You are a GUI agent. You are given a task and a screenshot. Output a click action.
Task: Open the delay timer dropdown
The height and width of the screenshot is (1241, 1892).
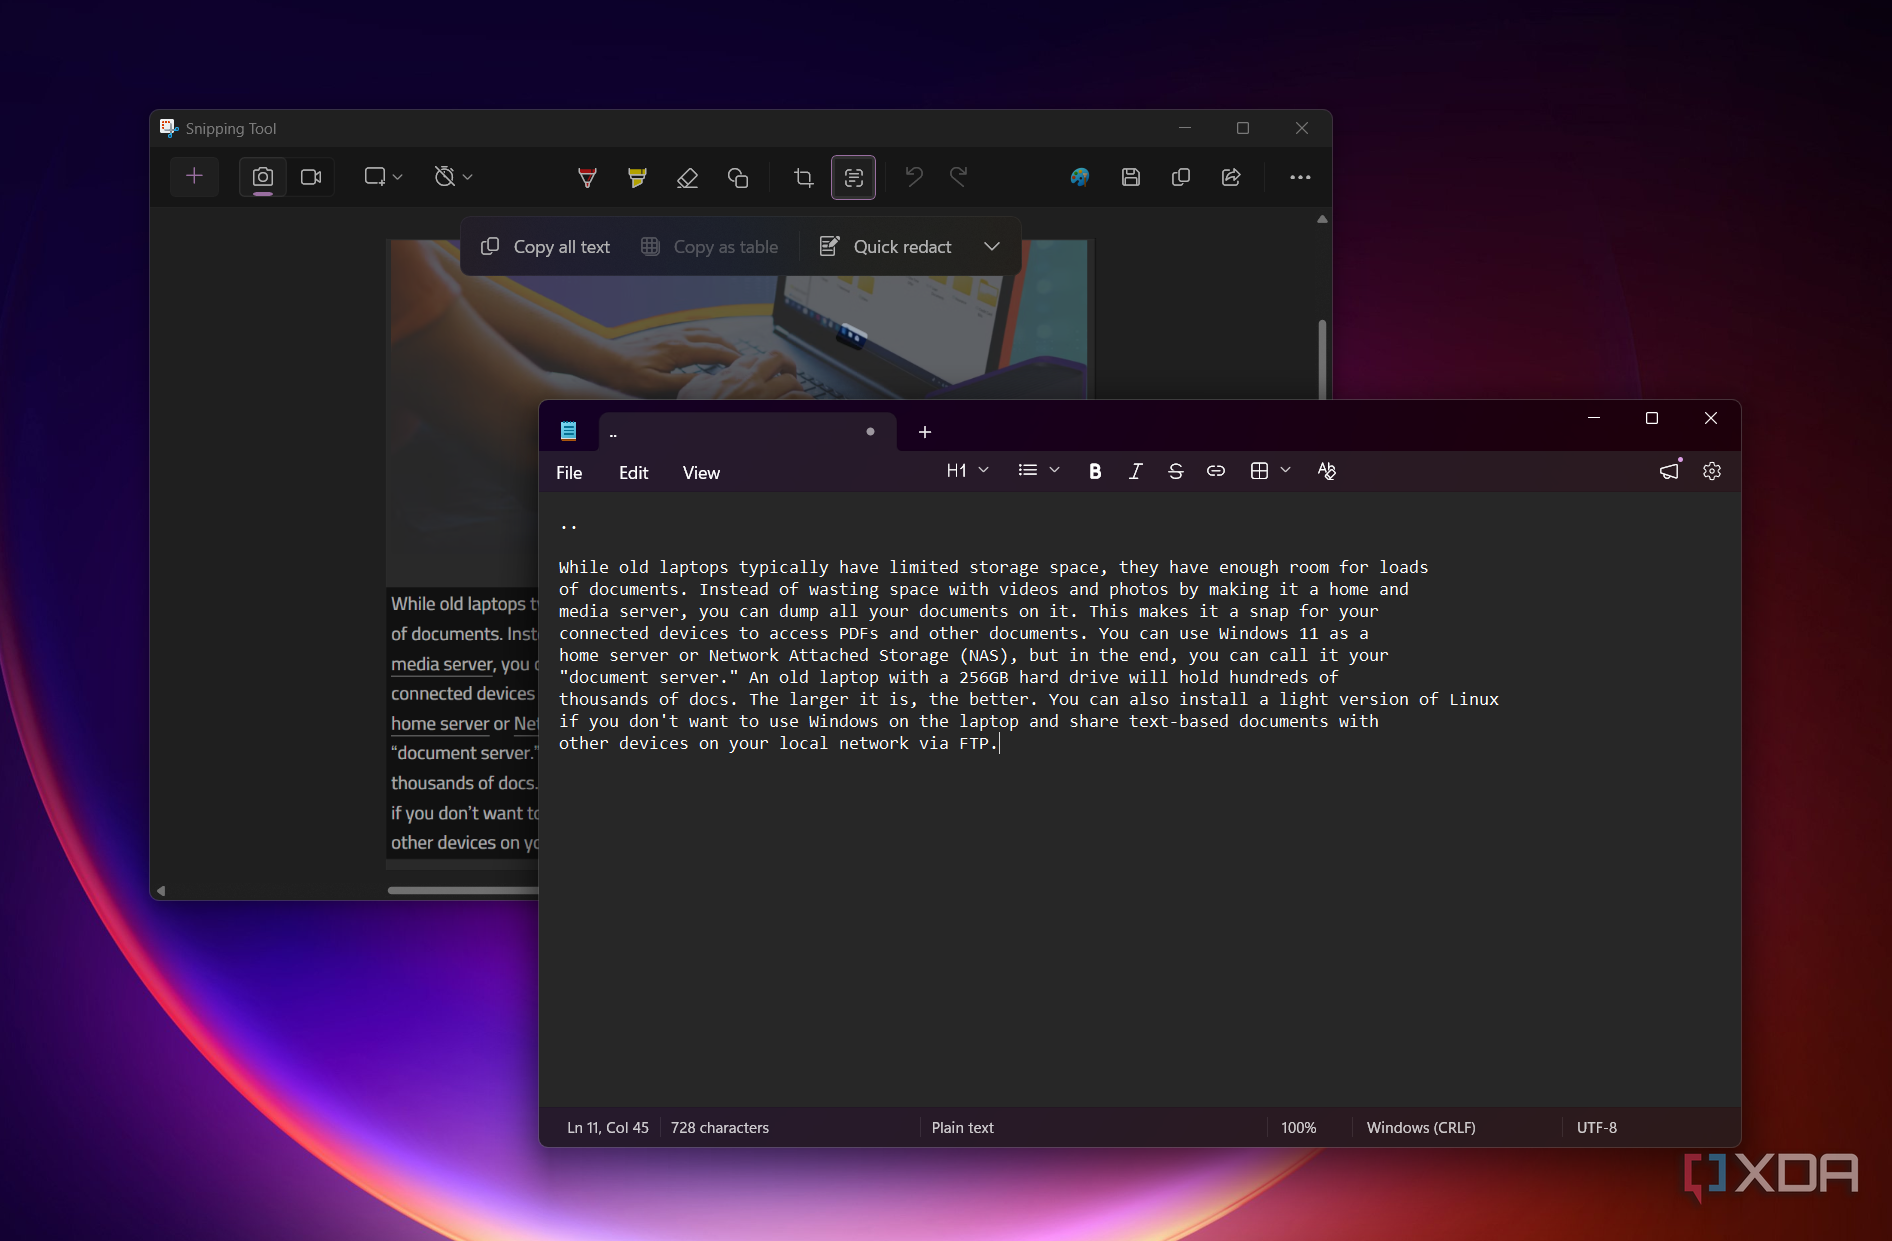coord(453,177)
